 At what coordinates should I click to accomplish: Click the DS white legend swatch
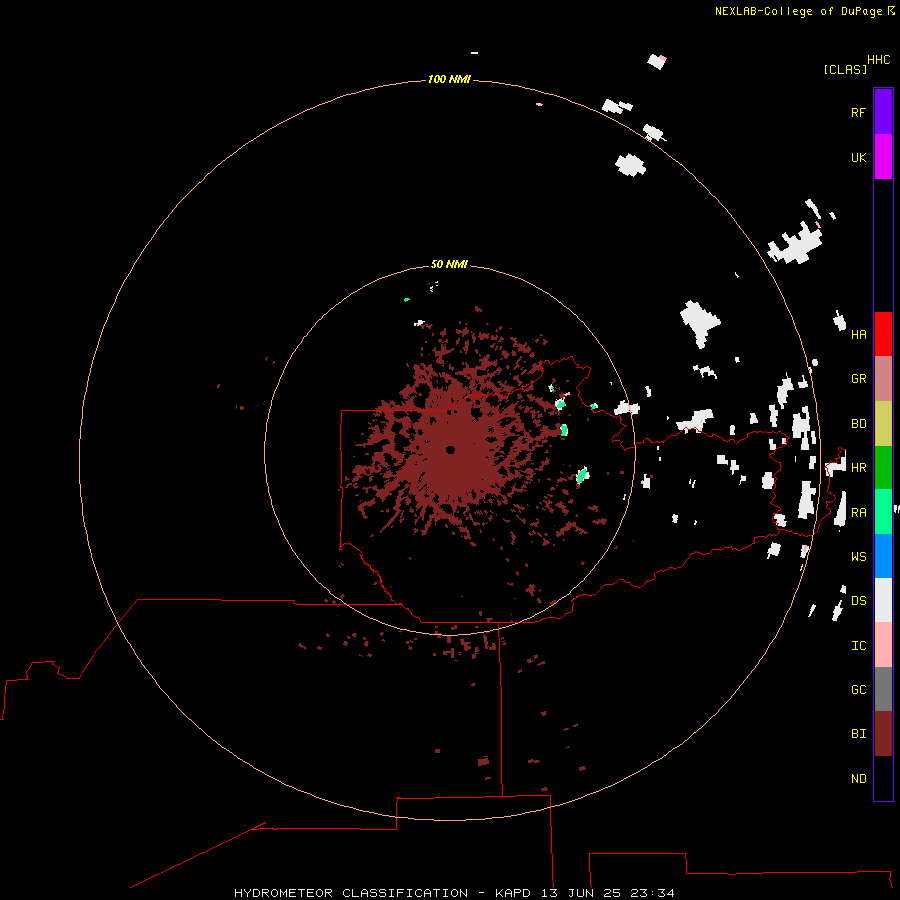point(883,600)
